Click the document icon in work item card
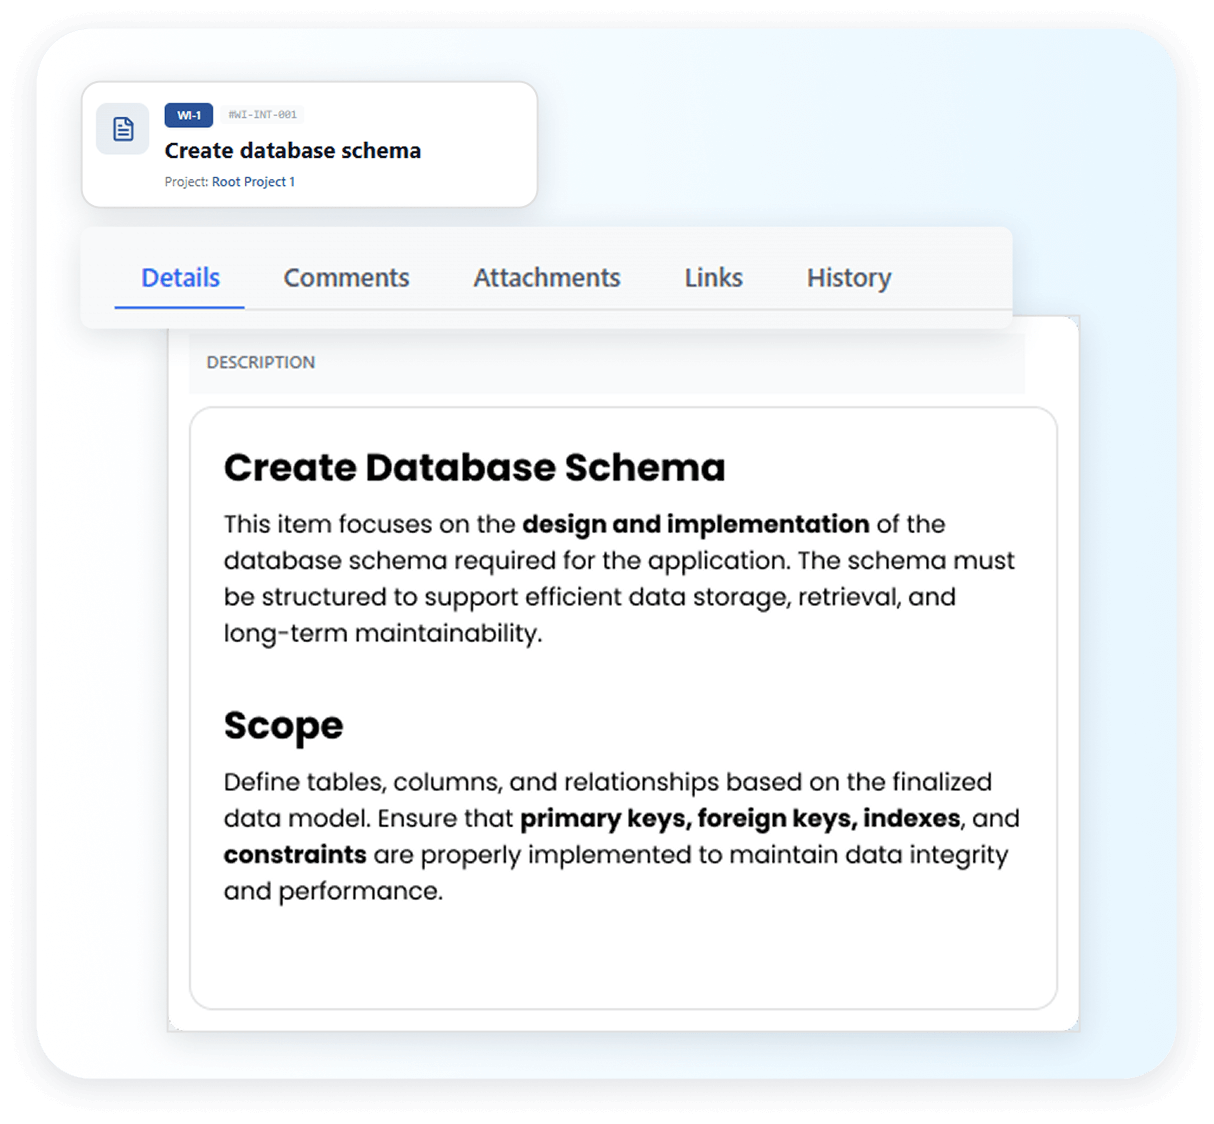The image size is (1214, 1124). [x=123, y=129]
